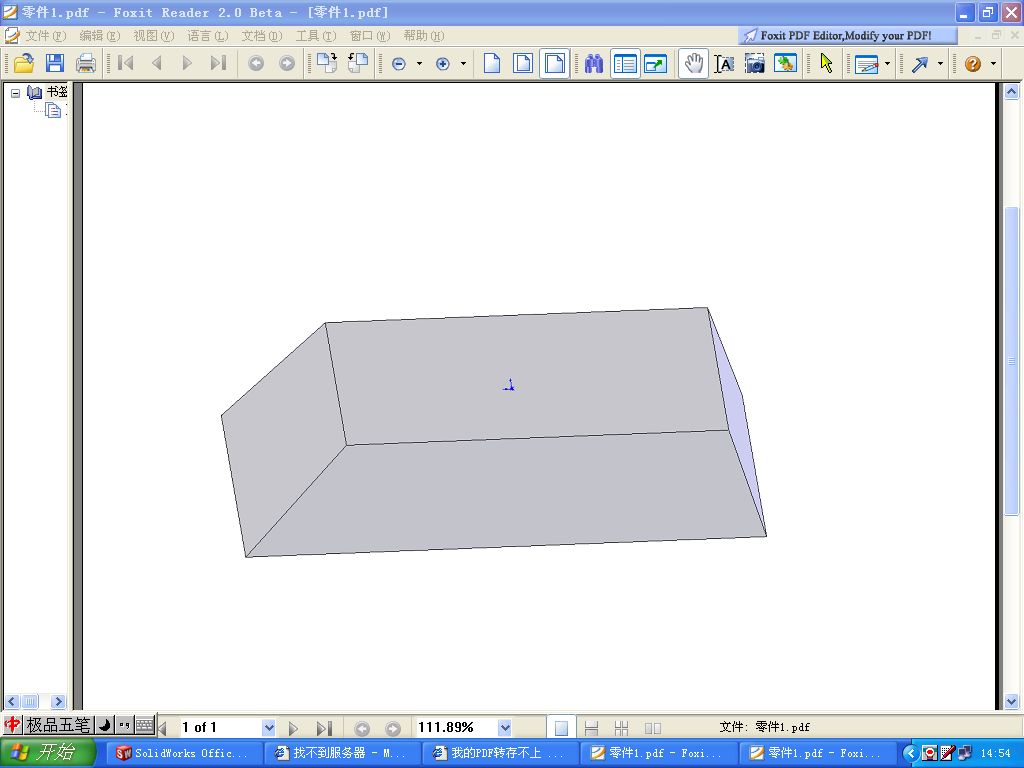Viewport: 1024px width, 768px height.
Task: Select the bookmark page item under 书签
Action: [x=54, y=110]
